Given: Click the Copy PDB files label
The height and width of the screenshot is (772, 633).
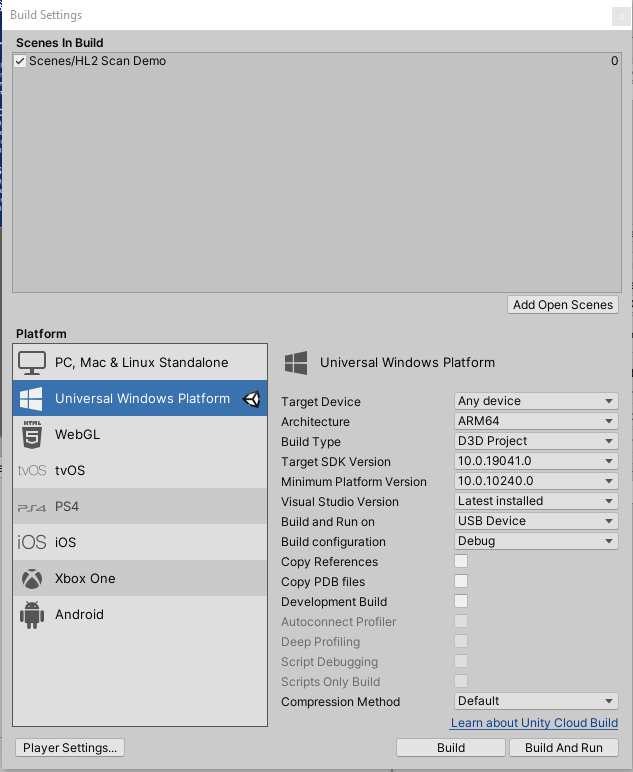Looking at the screenshot, I should coord(323,582).
